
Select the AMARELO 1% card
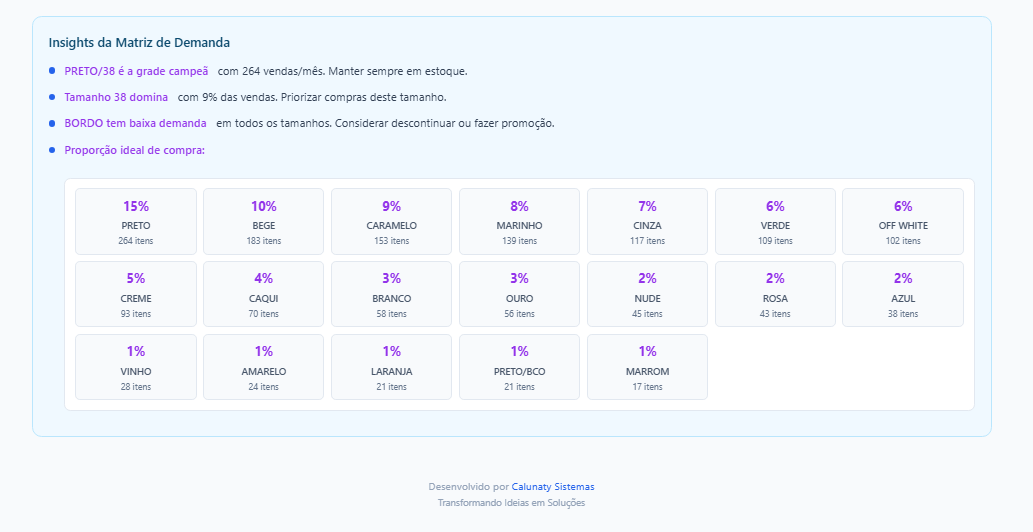[264, 367]
